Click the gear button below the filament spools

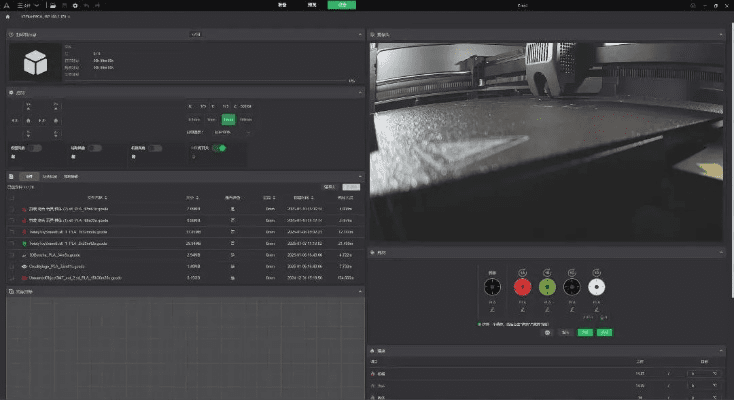pos(548,332)
